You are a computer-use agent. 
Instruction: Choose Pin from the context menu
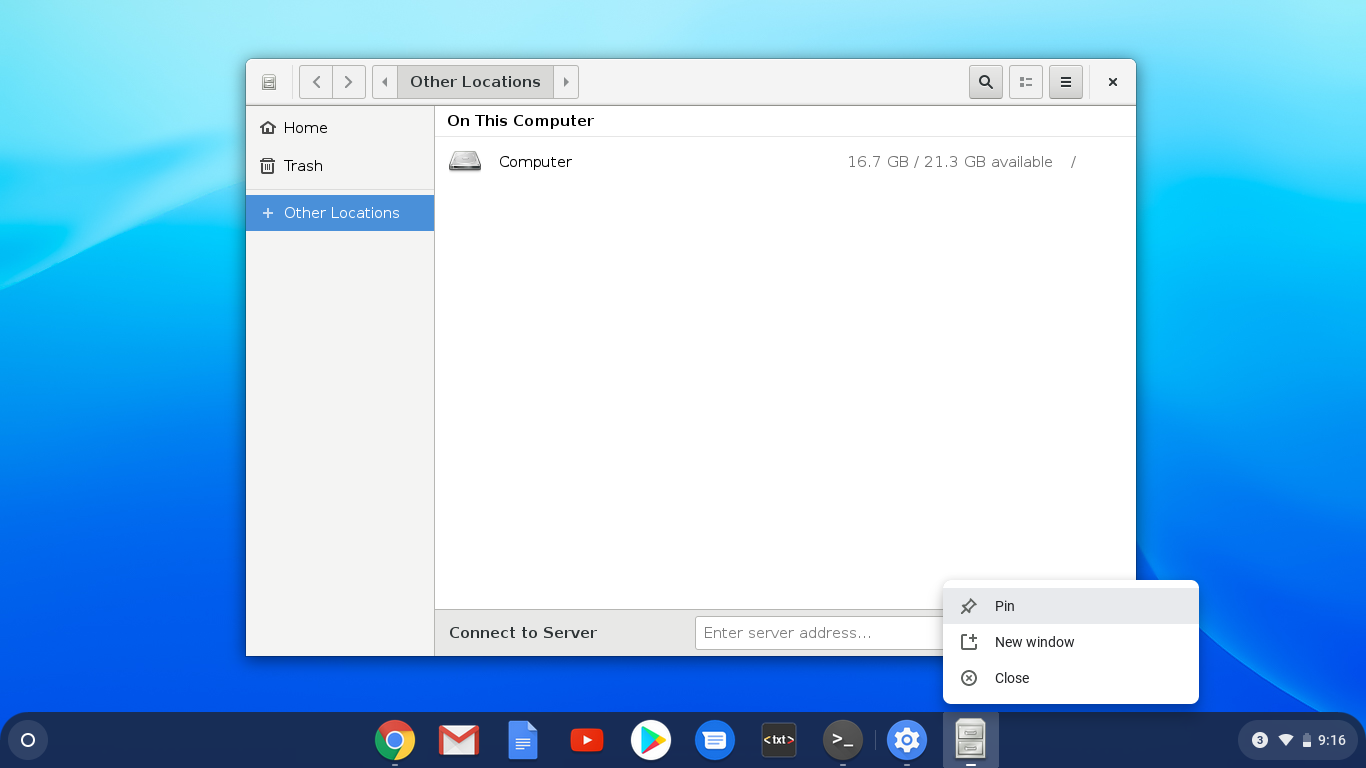tap(1071, 606)
